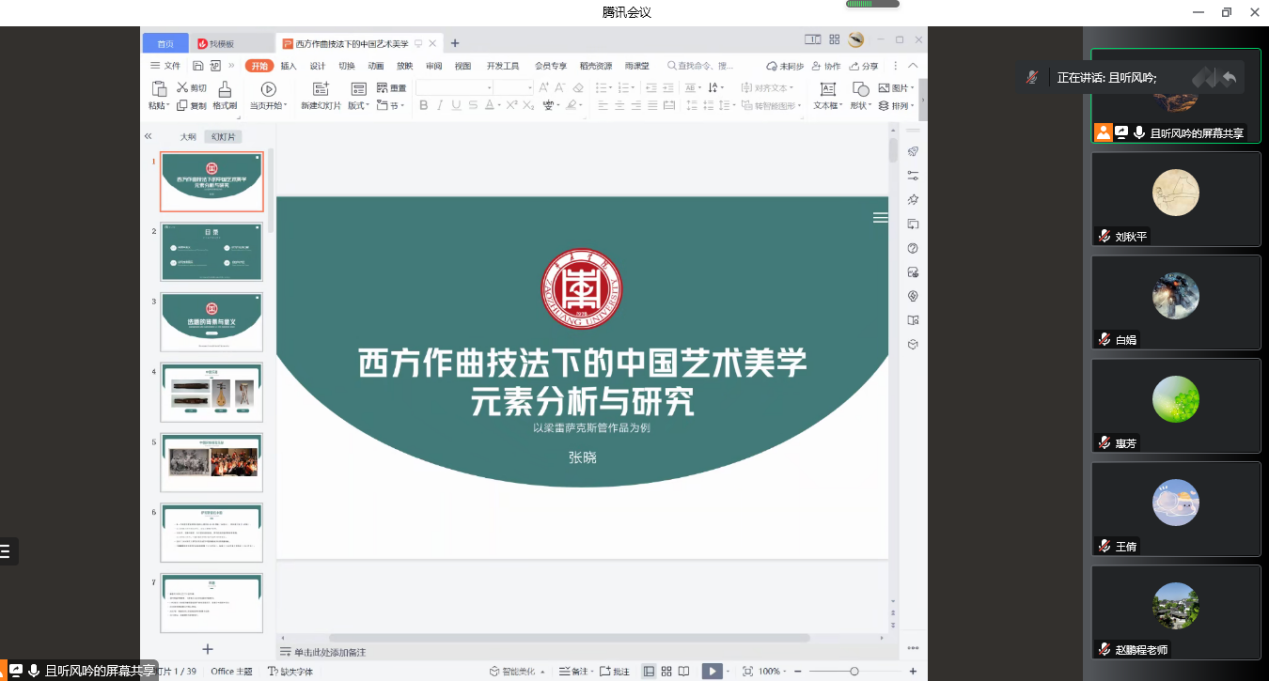Open the Insert (插入) ribbon tab
Viewport: 1269px width, 681px height.
289,66
